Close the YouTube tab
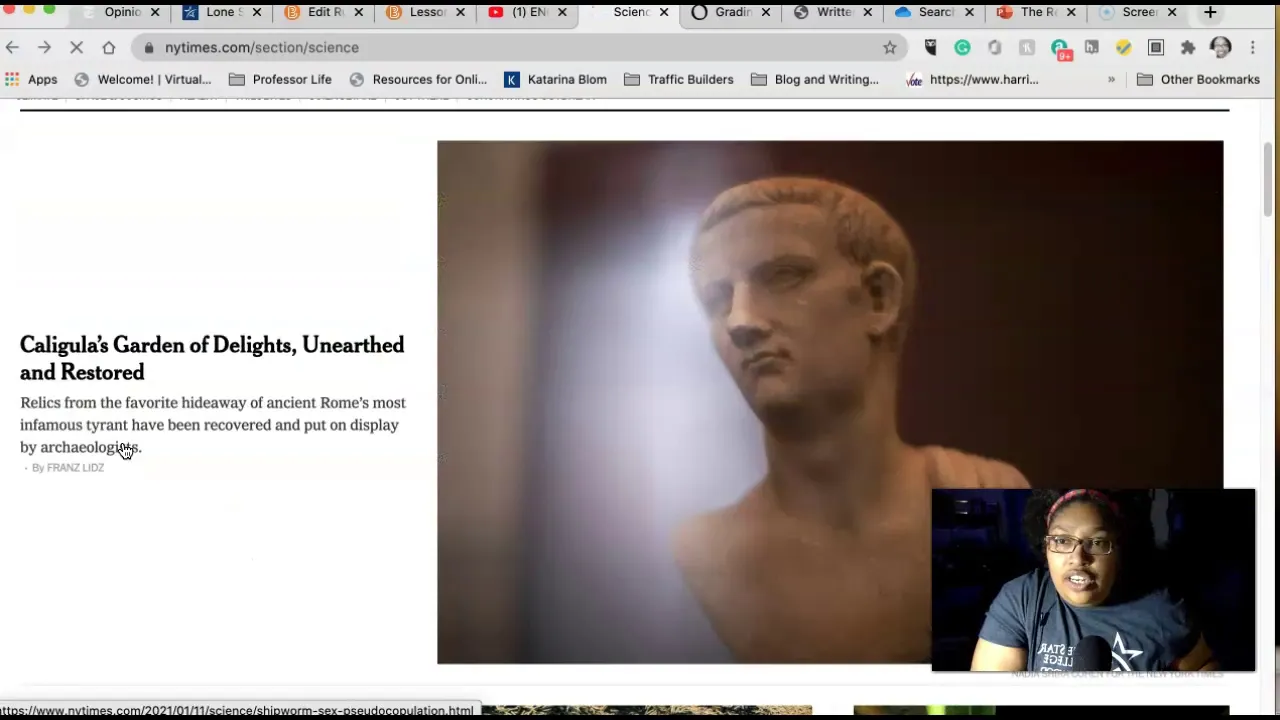Screen dimensions: 1280x720 [x=562, y=12]
